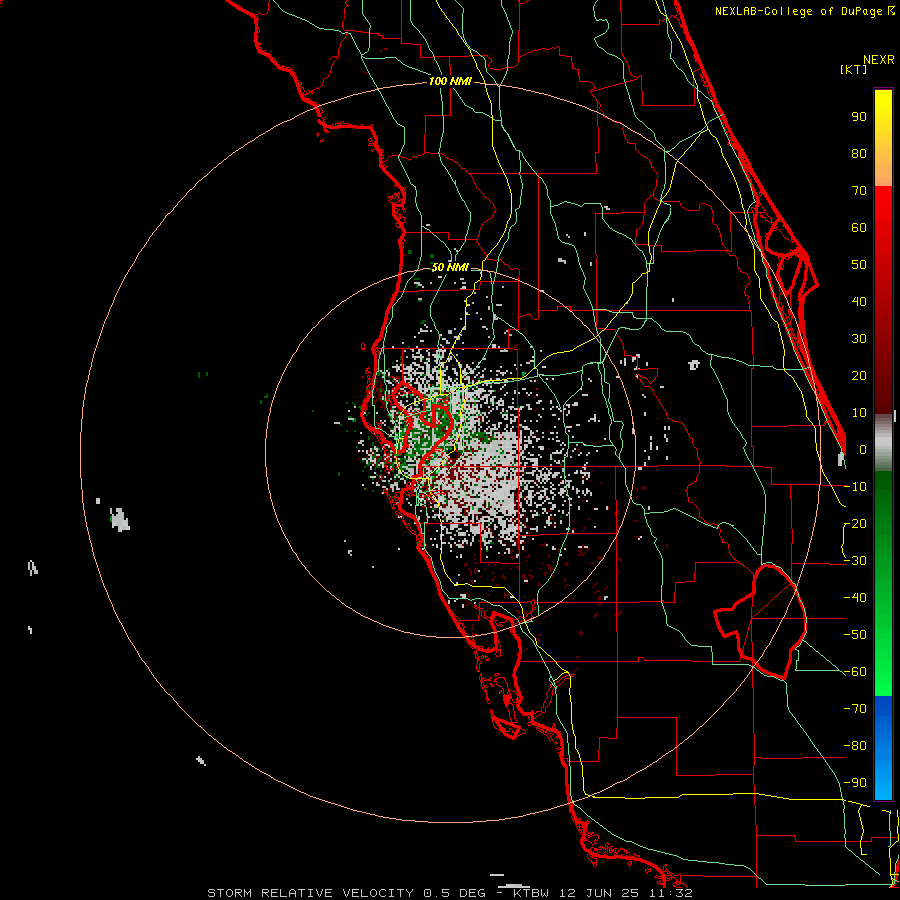Click the -20 knot scale label
This screenshot has width=900, height=900.
(x=855, y=523)
